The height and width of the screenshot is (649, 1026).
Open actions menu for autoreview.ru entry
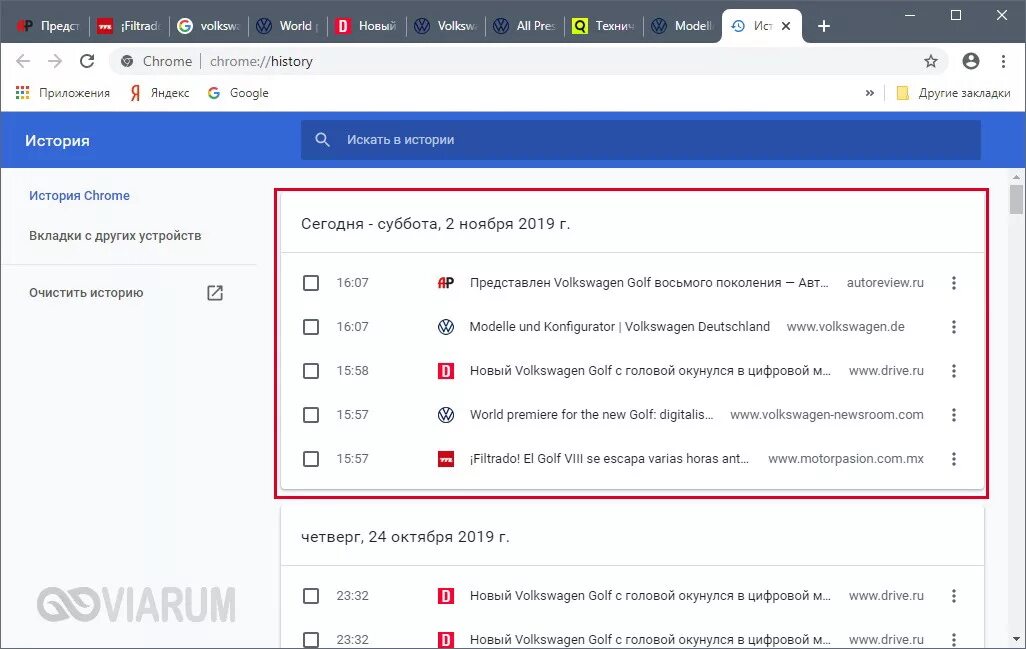point(953,283)
